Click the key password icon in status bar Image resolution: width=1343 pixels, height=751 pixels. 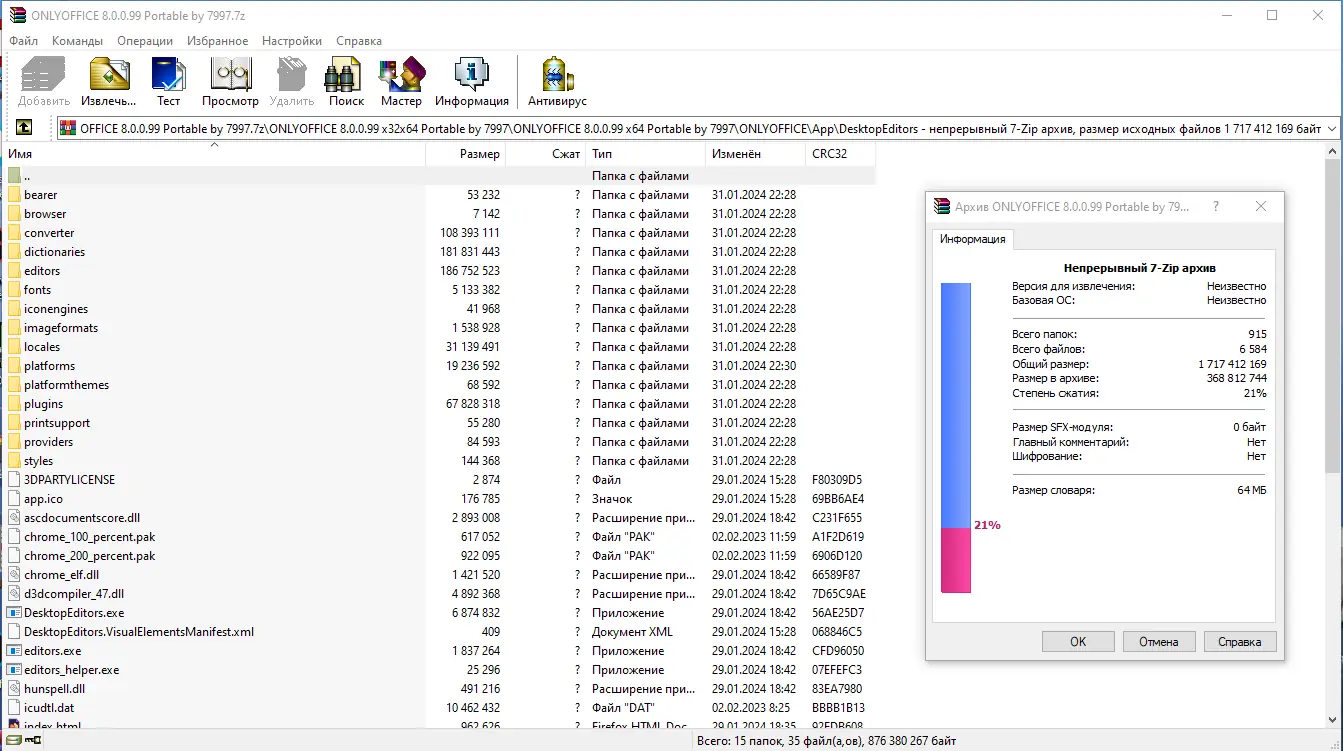(x=32, y=741)
